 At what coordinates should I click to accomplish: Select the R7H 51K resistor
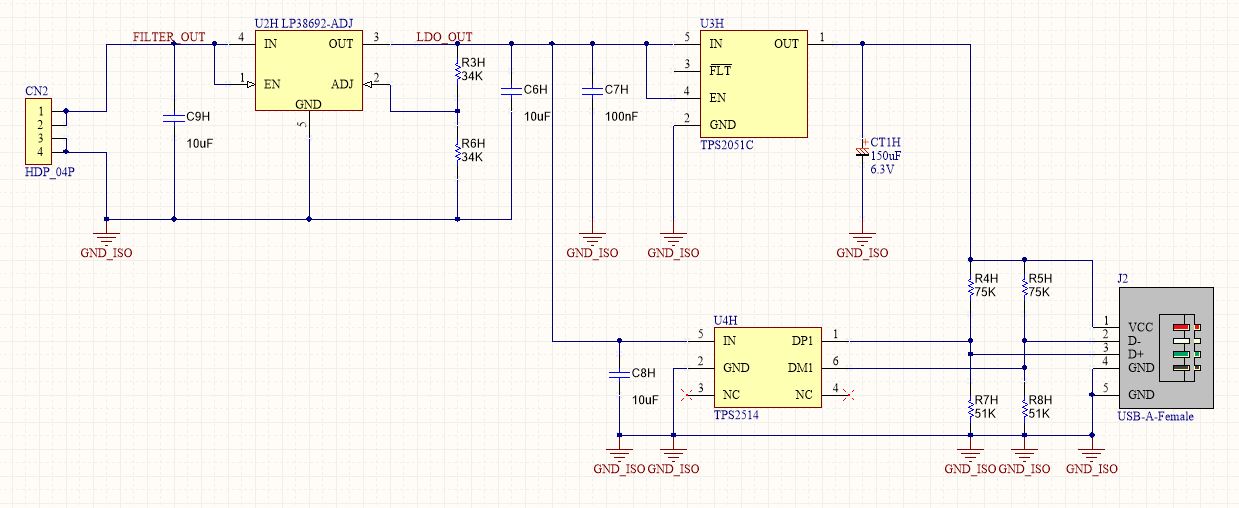[970, 406]
